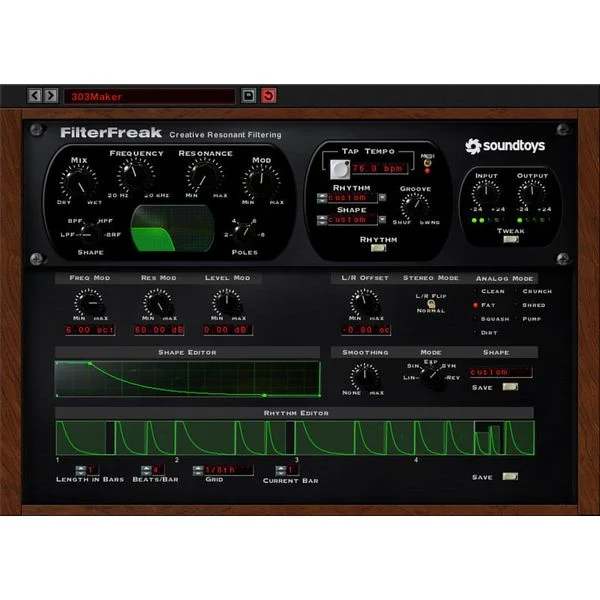Viewport: 600px width, 600px height.
Task: Tap the Tap Tempo button
Action: click(340, 170)
